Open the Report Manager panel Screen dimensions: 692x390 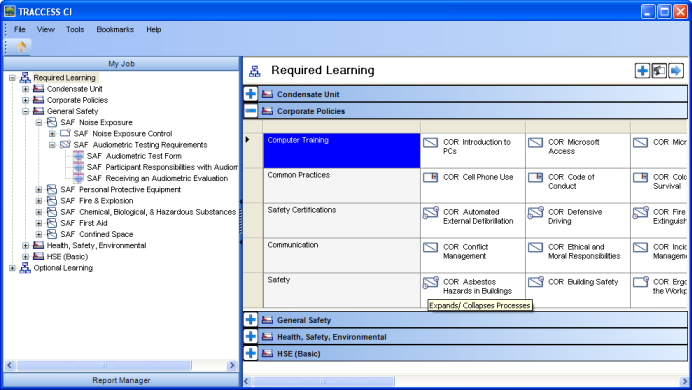(121, 380)
